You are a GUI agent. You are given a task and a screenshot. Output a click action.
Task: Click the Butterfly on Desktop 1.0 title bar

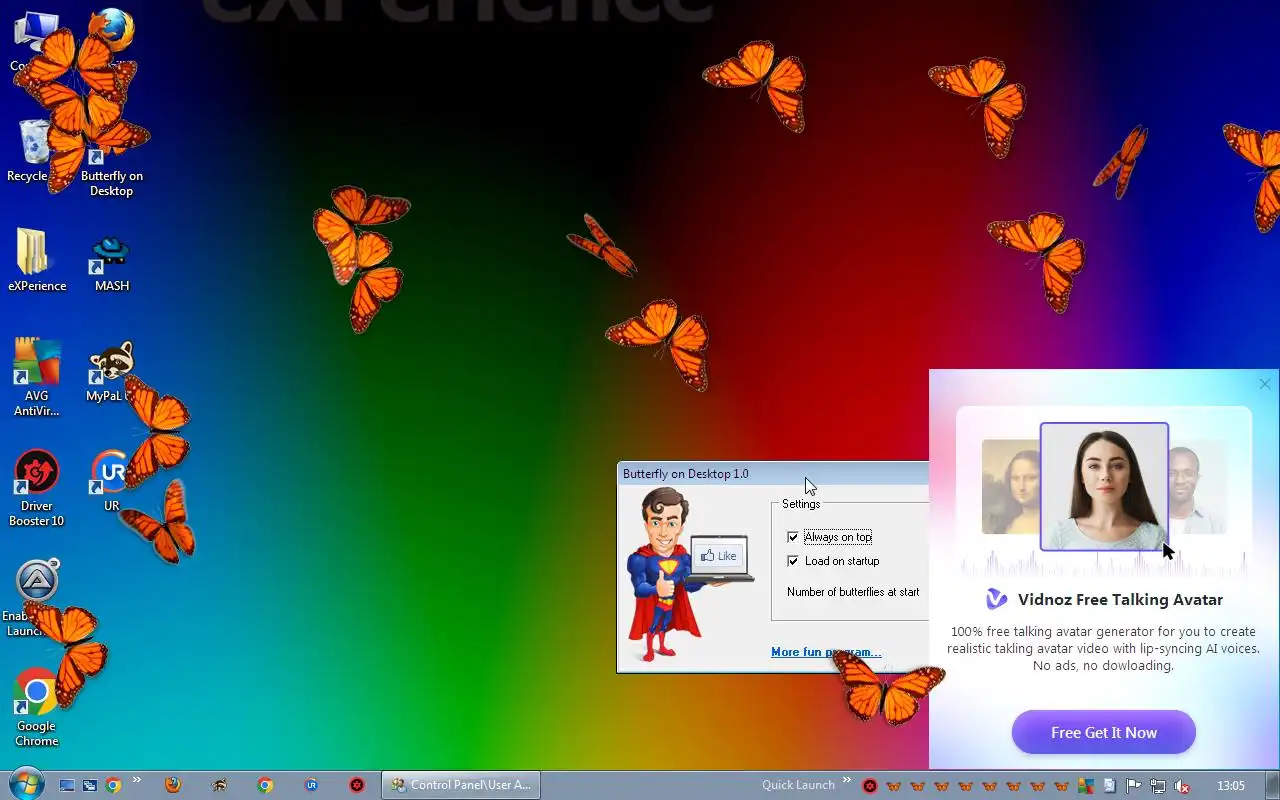pyautogui.click(x=772, y=474)
